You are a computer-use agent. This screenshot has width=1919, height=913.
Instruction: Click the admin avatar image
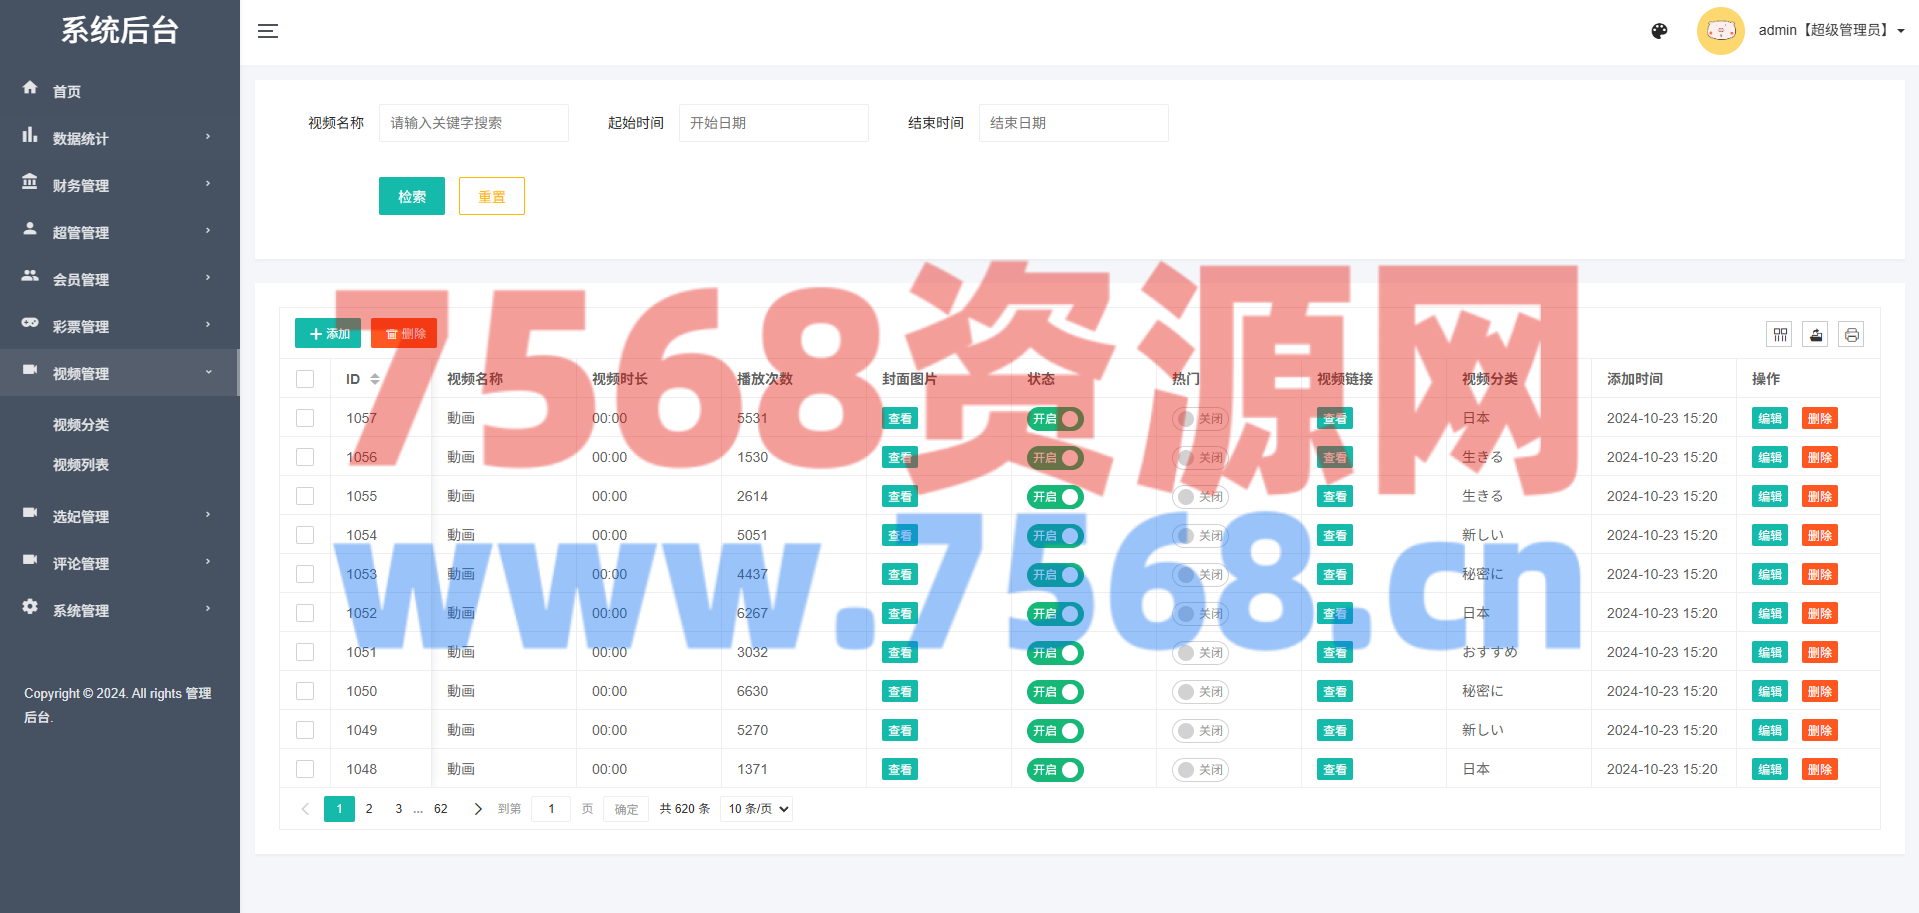[x=1720, y=31]
